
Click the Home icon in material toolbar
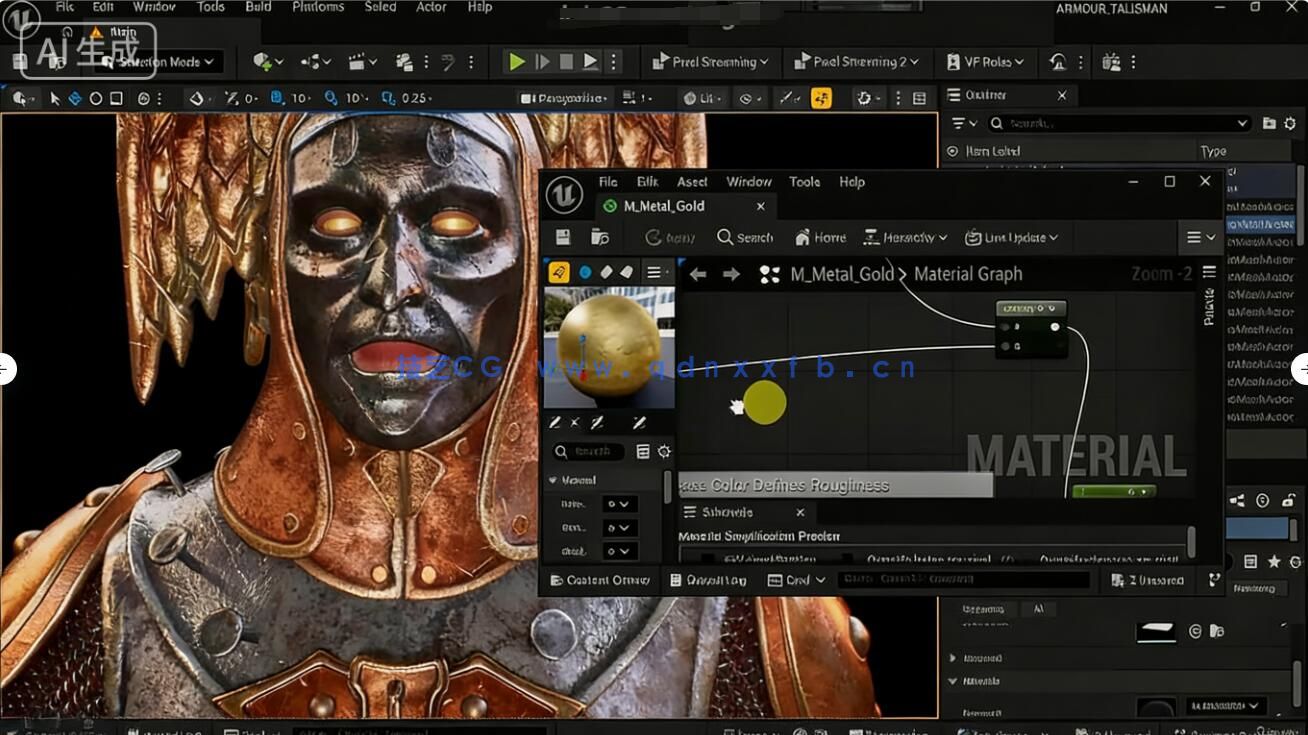click(820, 237)
